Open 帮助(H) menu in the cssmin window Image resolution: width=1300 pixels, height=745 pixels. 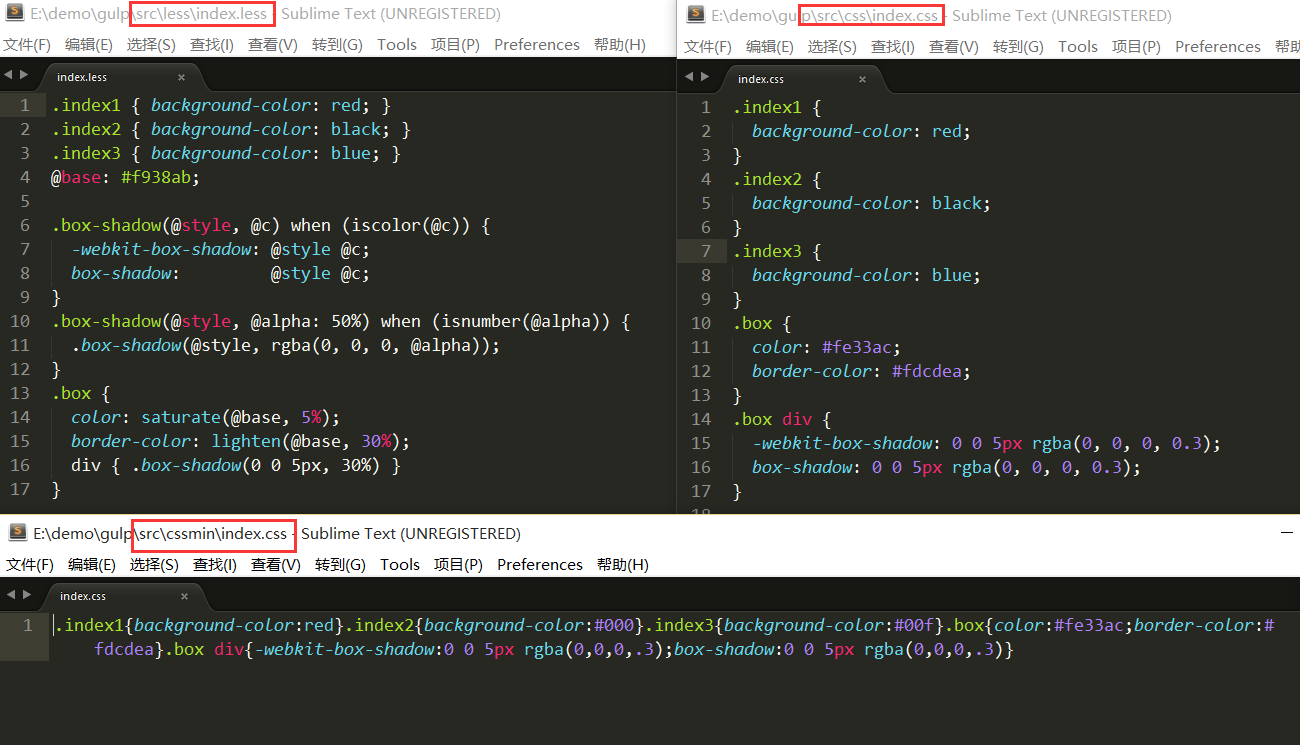click(x=622, y=565)
